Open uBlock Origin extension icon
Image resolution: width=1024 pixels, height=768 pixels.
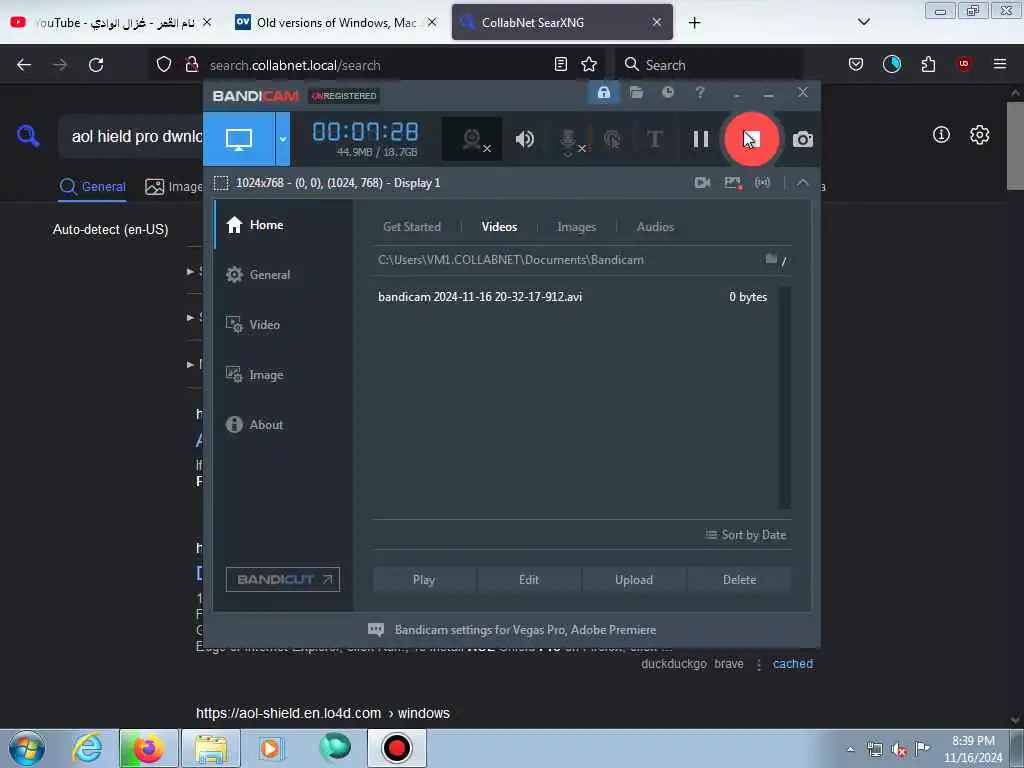click(x=964, y=64)
